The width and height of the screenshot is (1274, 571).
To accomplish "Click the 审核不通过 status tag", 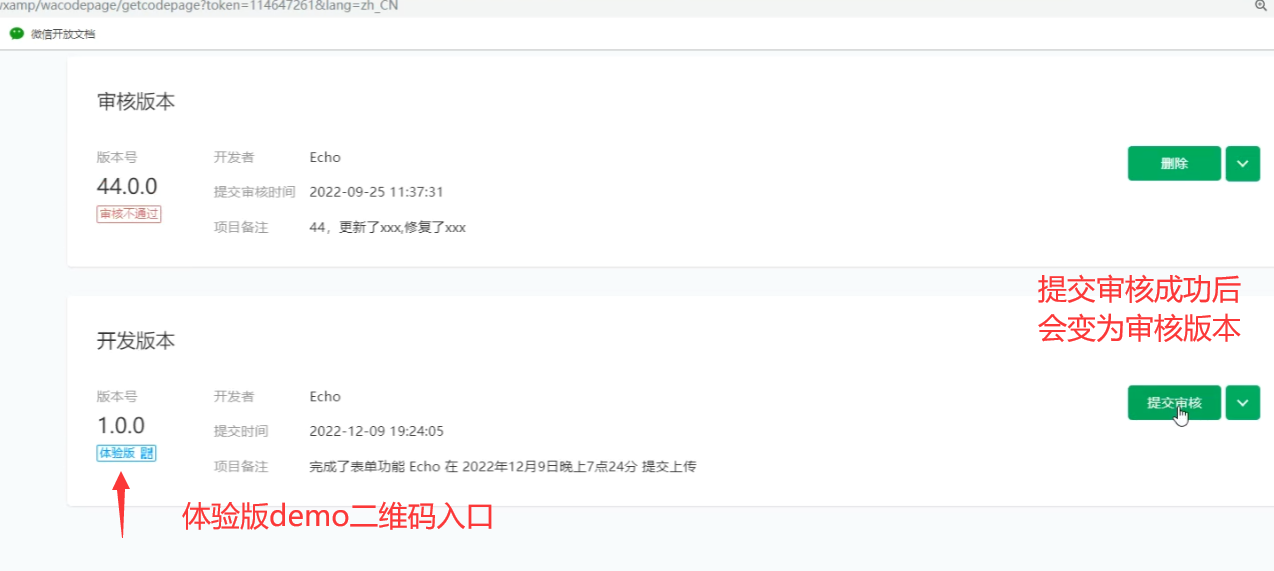I will pyautogui.click(x=129, y=214).
